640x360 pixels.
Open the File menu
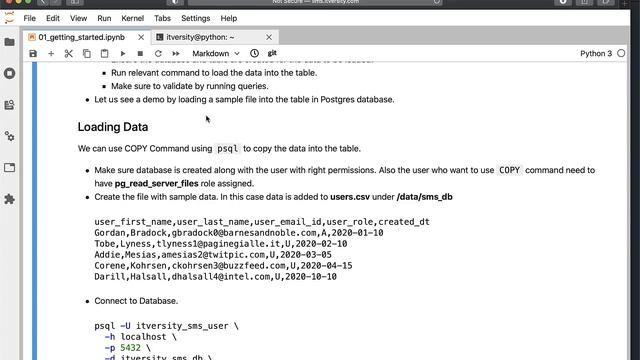tap(29, 18)
